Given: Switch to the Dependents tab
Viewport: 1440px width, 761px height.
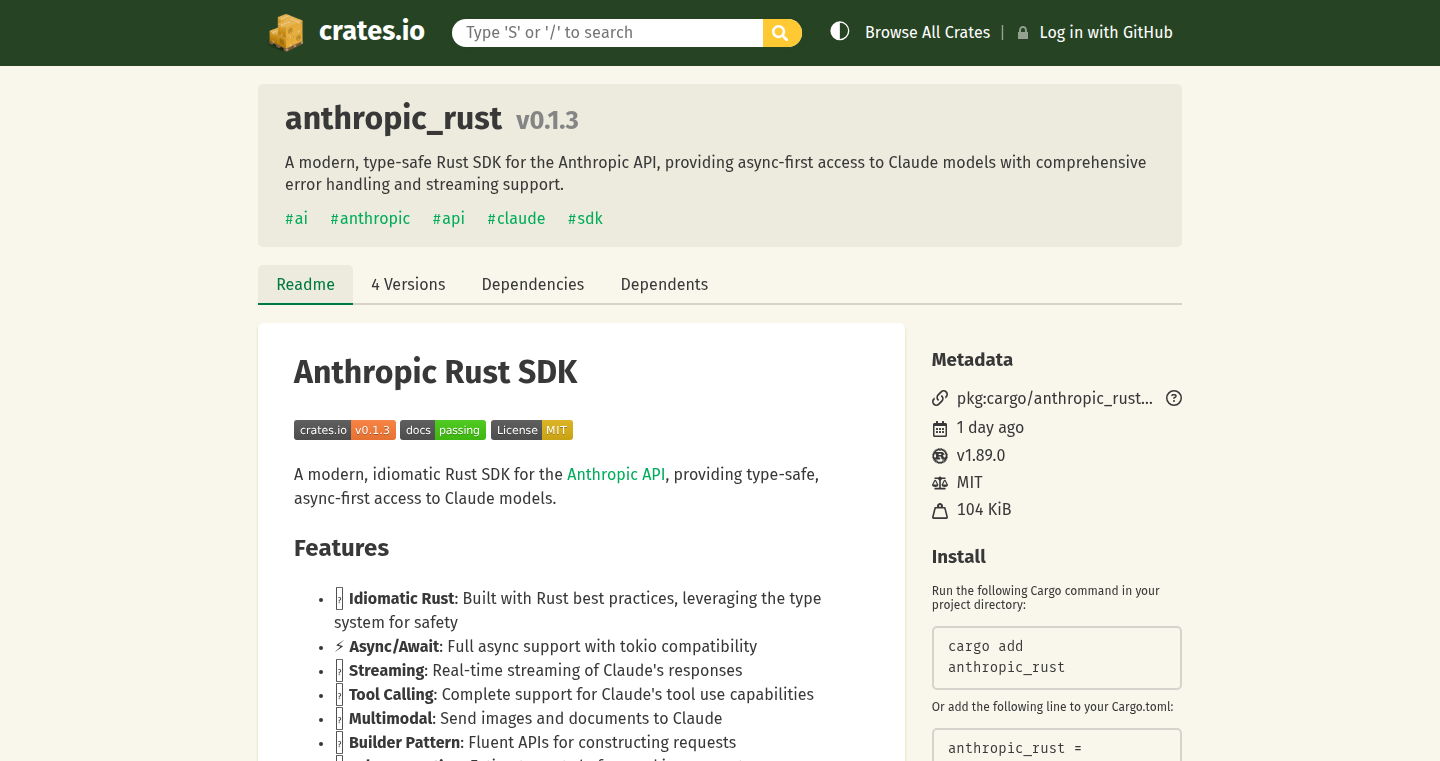Looking at the screenshot, I should coord(664,284).
